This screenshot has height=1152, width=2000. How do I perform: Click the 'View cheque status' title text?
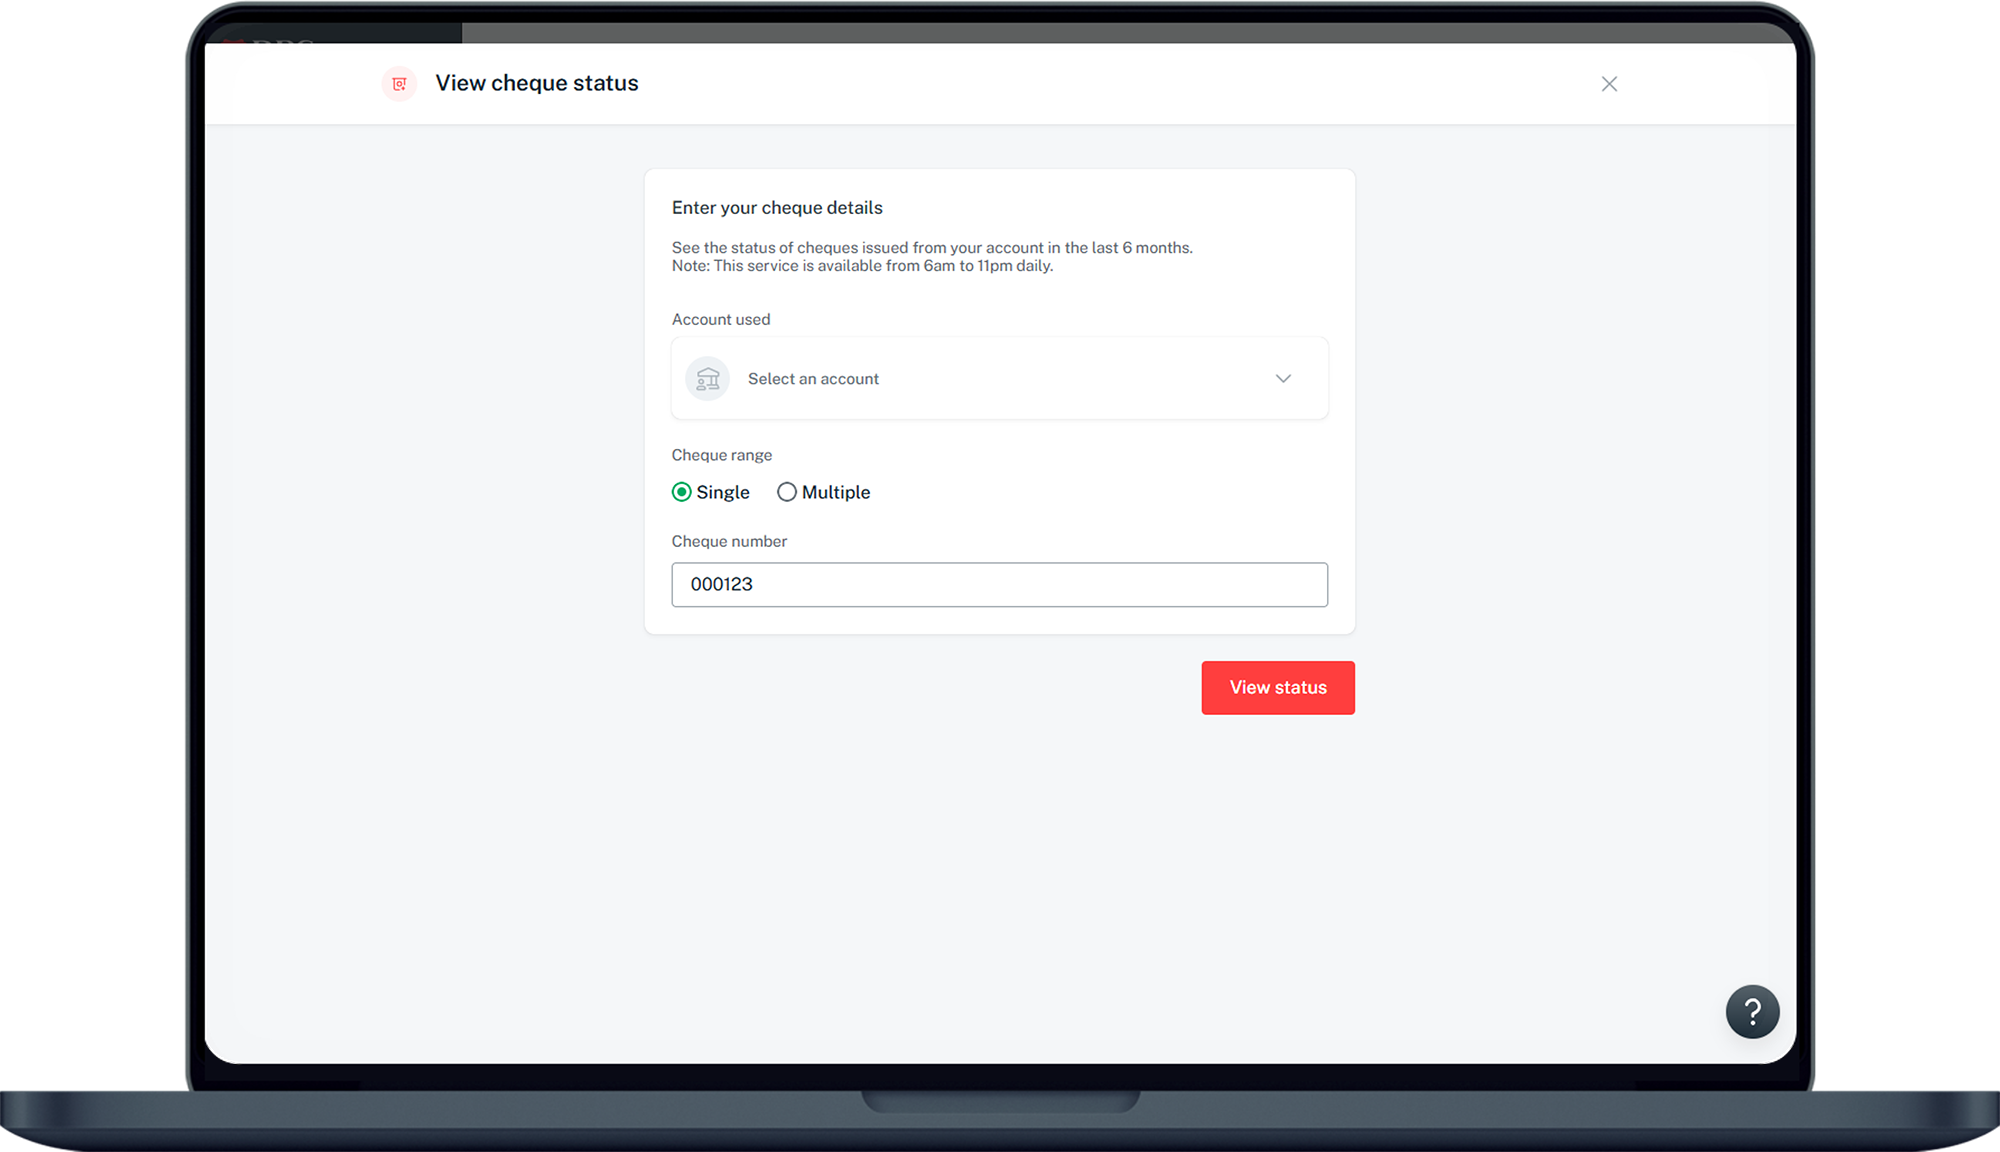click(x=537, y=83)
